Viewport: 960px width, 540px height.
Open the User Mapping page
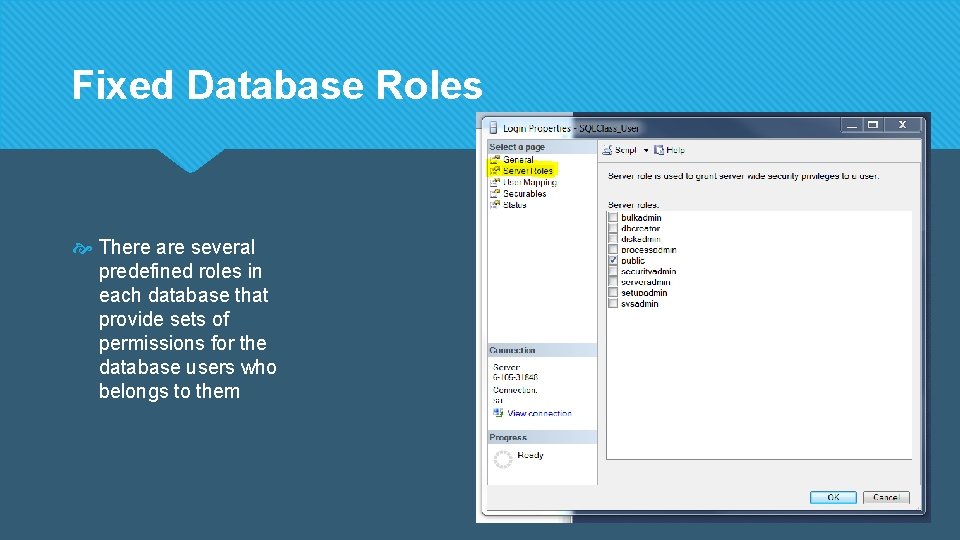tap(530, 182)
